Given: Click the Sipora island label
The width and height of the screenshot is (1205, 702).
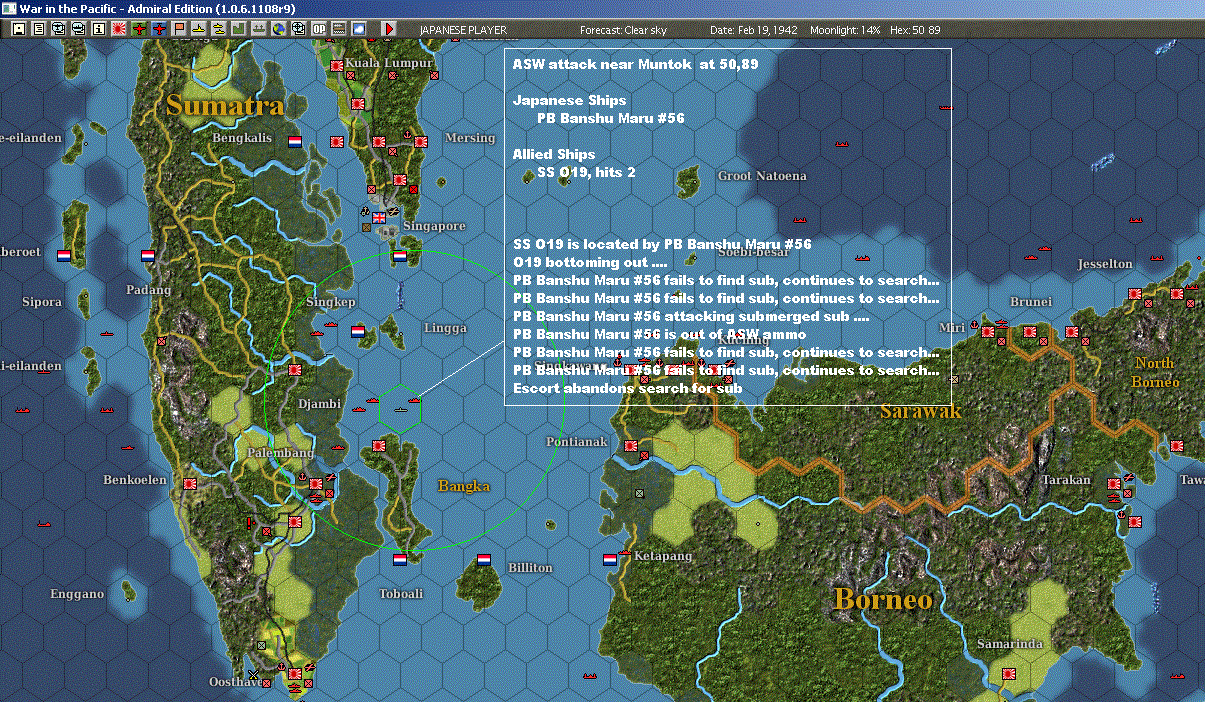Looking at the screenshot, I should tap(41, 301).
